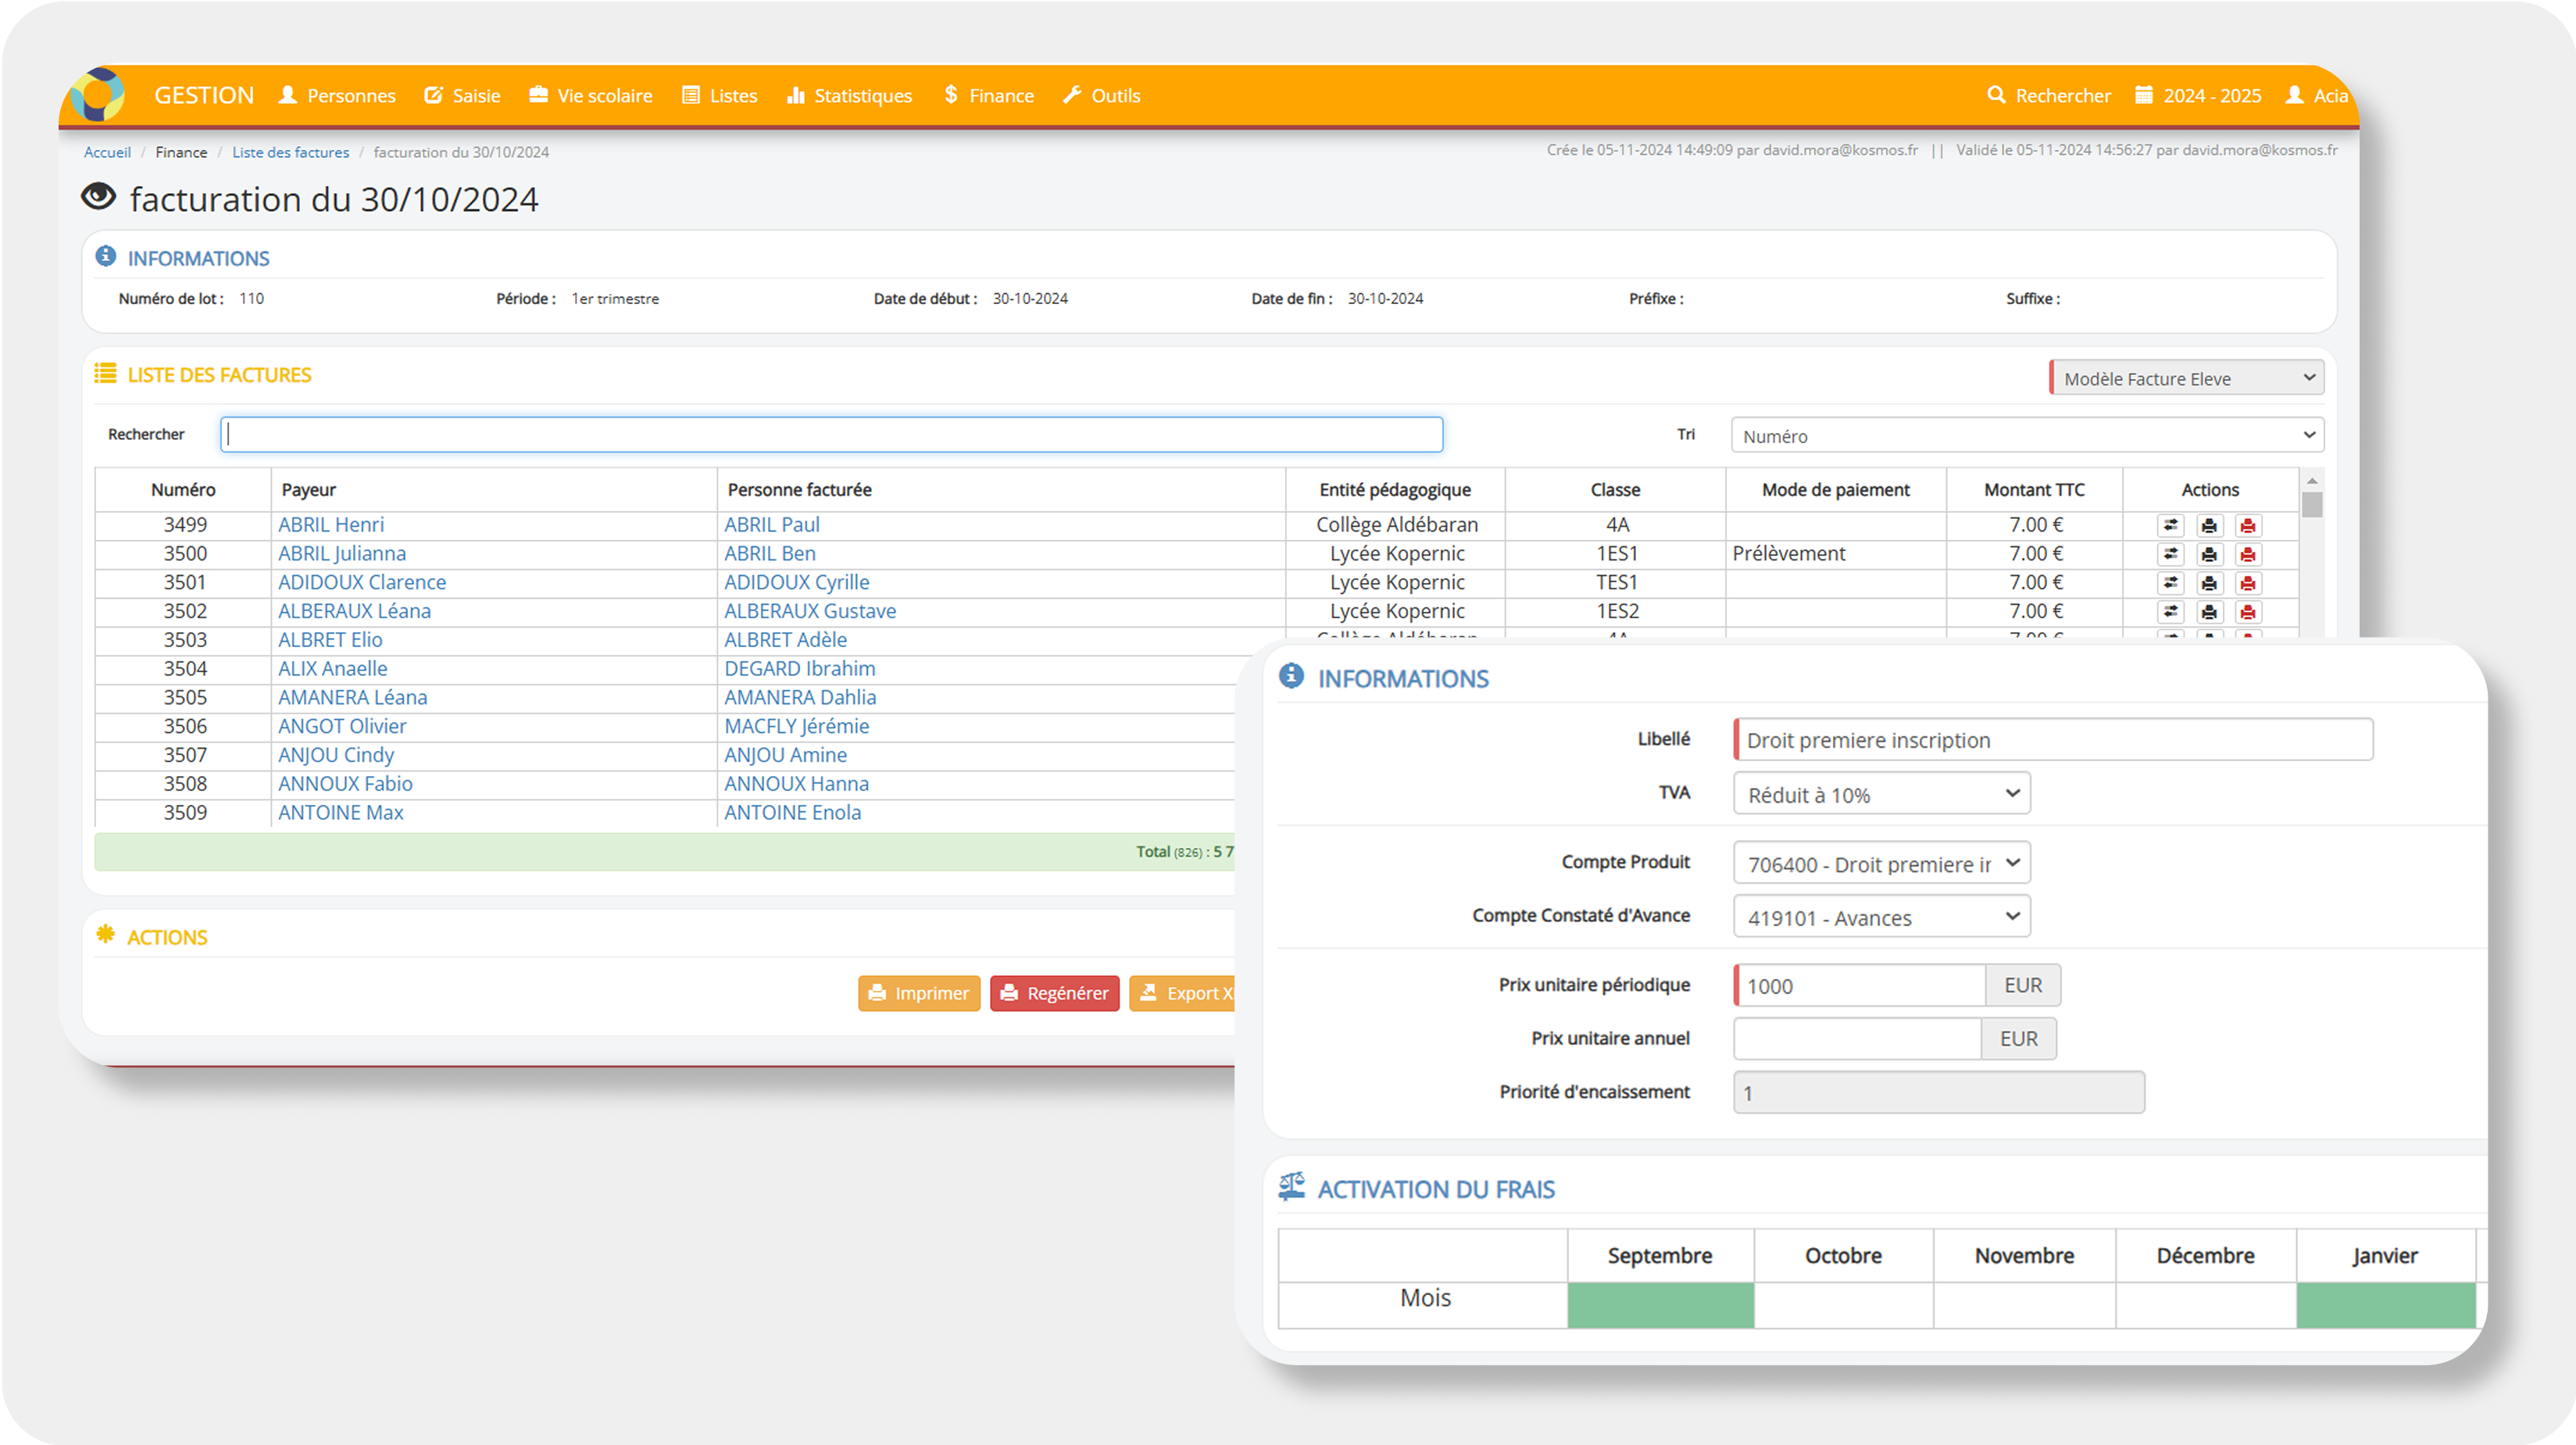Click the asterisk icon beside ACTIONS
Image resolution: width=2576 pixels, height=1445 pixels.
pyautogui.click(x=105, y=934)
